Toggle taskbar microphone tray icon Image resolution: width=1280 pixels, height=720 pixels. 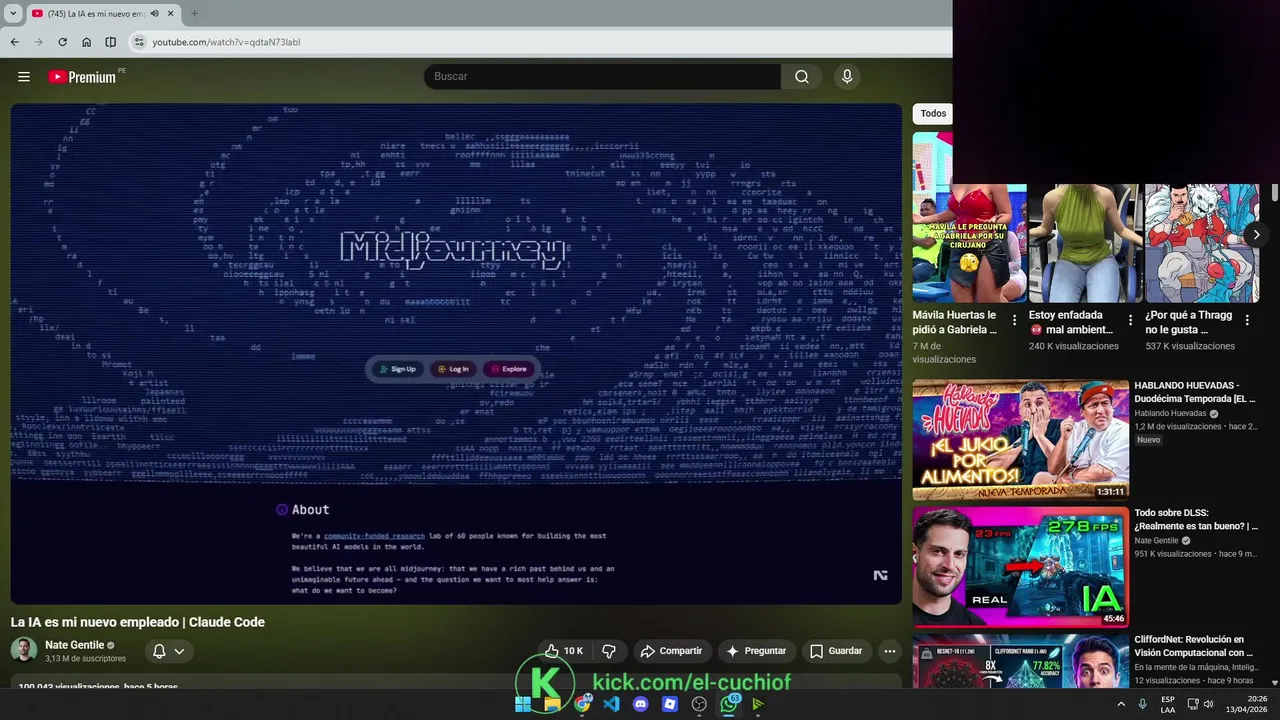pyautogui.click(x=1142, y=704)
